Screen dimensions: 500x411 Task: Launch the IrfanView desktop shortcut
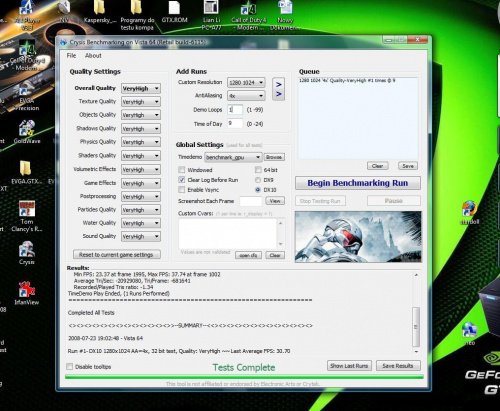[27, 293]
